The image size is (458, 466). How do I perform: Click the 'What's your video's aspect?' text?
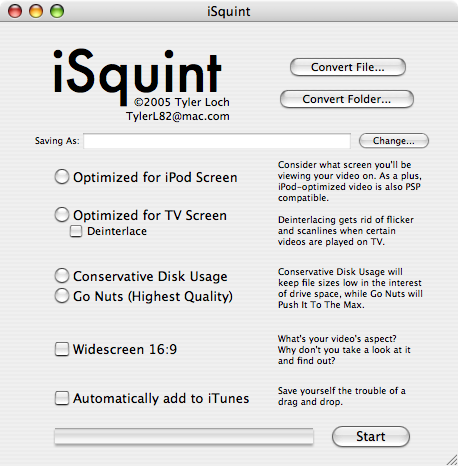click(x=344, y=350)
